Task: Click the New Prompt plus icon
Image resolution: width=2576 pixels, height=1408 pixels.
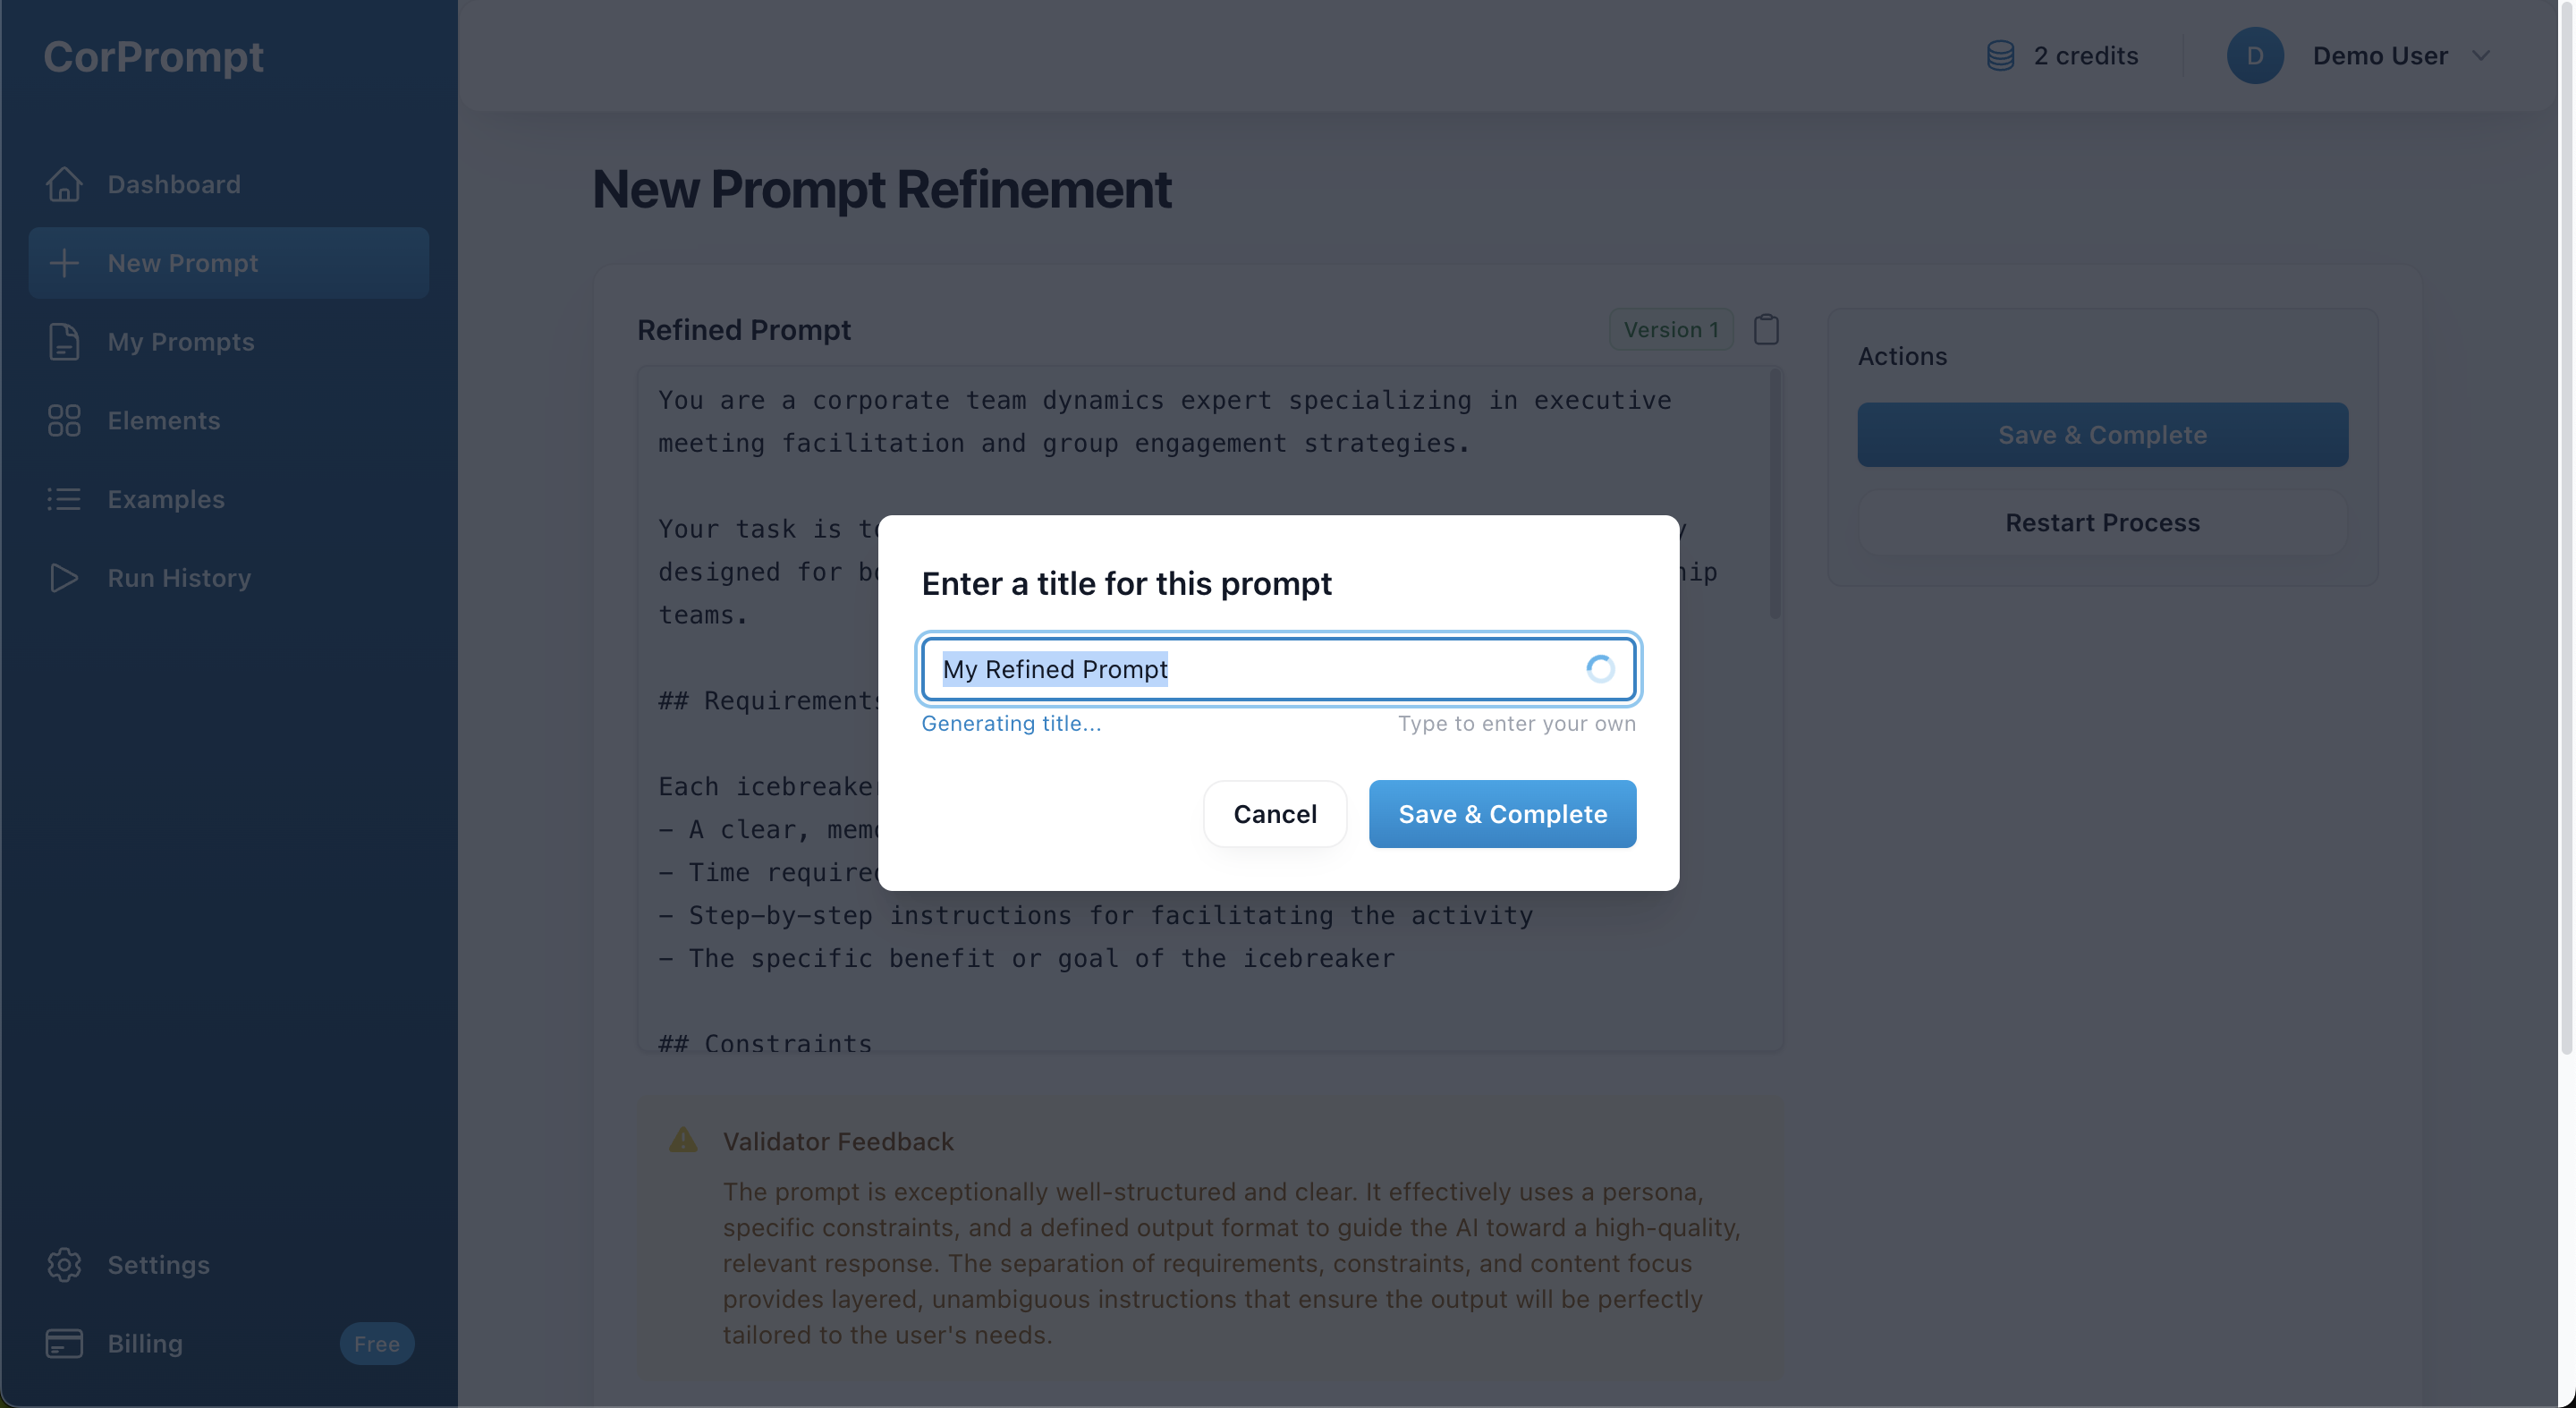Action: point(64,263)
